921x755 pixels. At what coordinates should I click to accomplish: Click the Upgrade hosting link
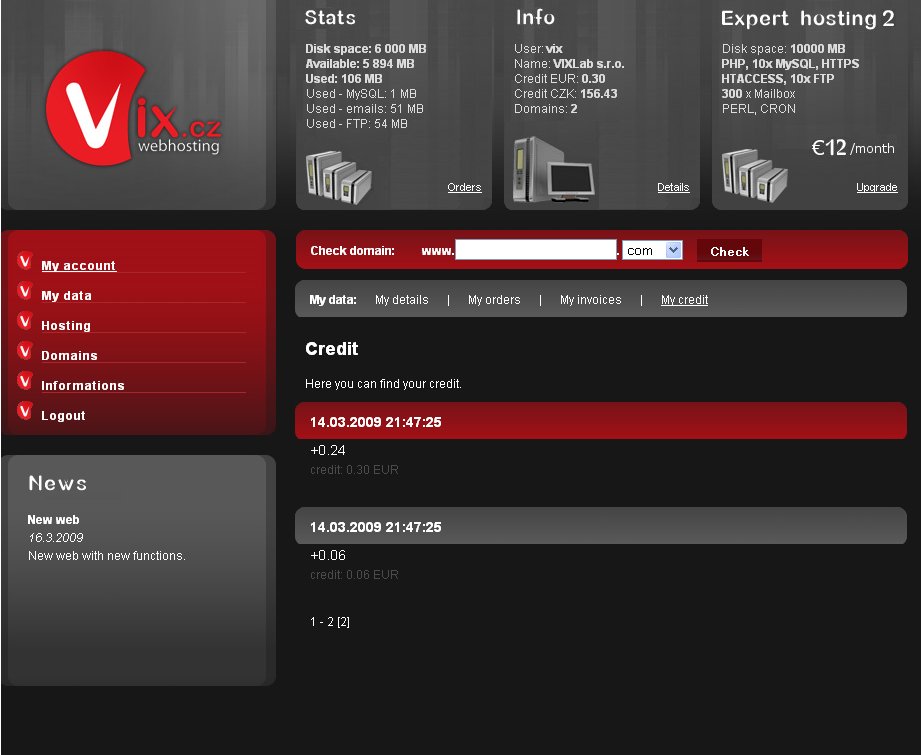point(876,188)
